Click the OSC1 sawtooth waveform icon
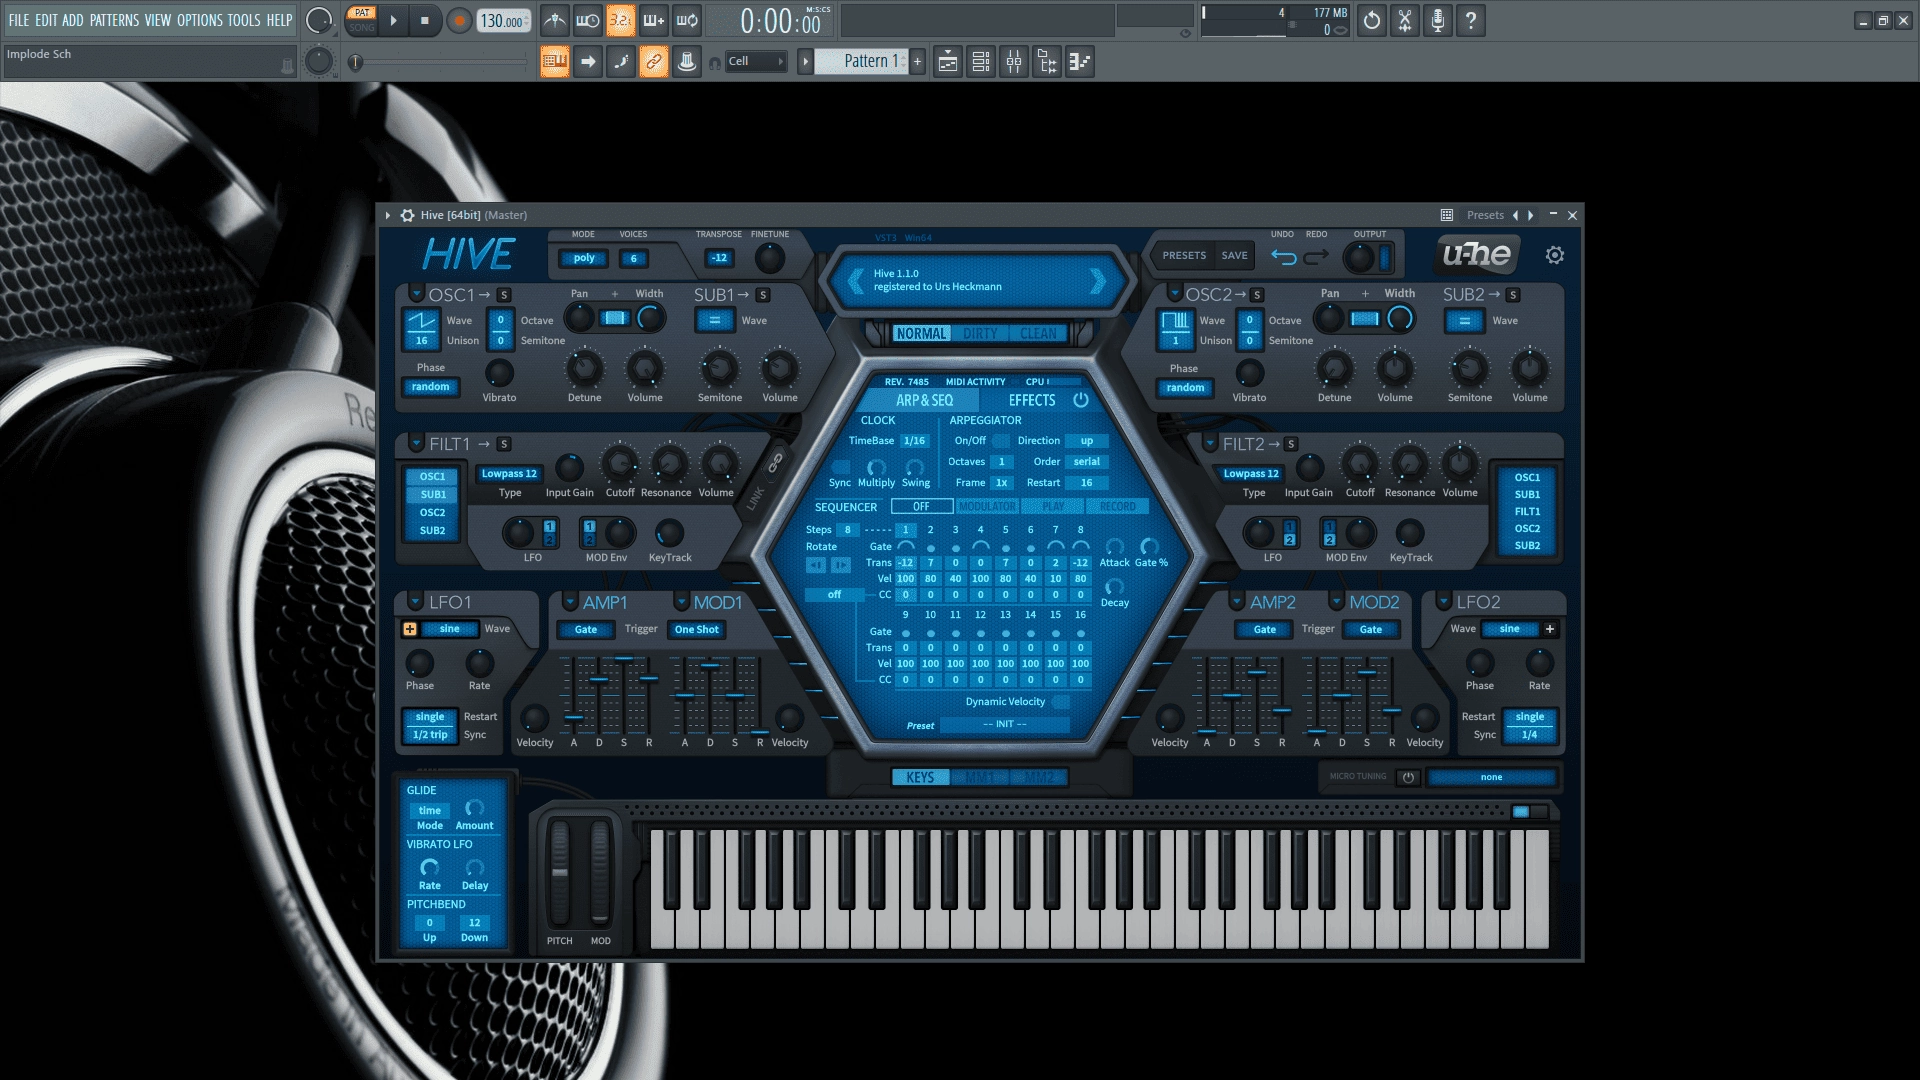Image resolution: width=1920 pixels, height=1080 pixels. tap(421, 321)
